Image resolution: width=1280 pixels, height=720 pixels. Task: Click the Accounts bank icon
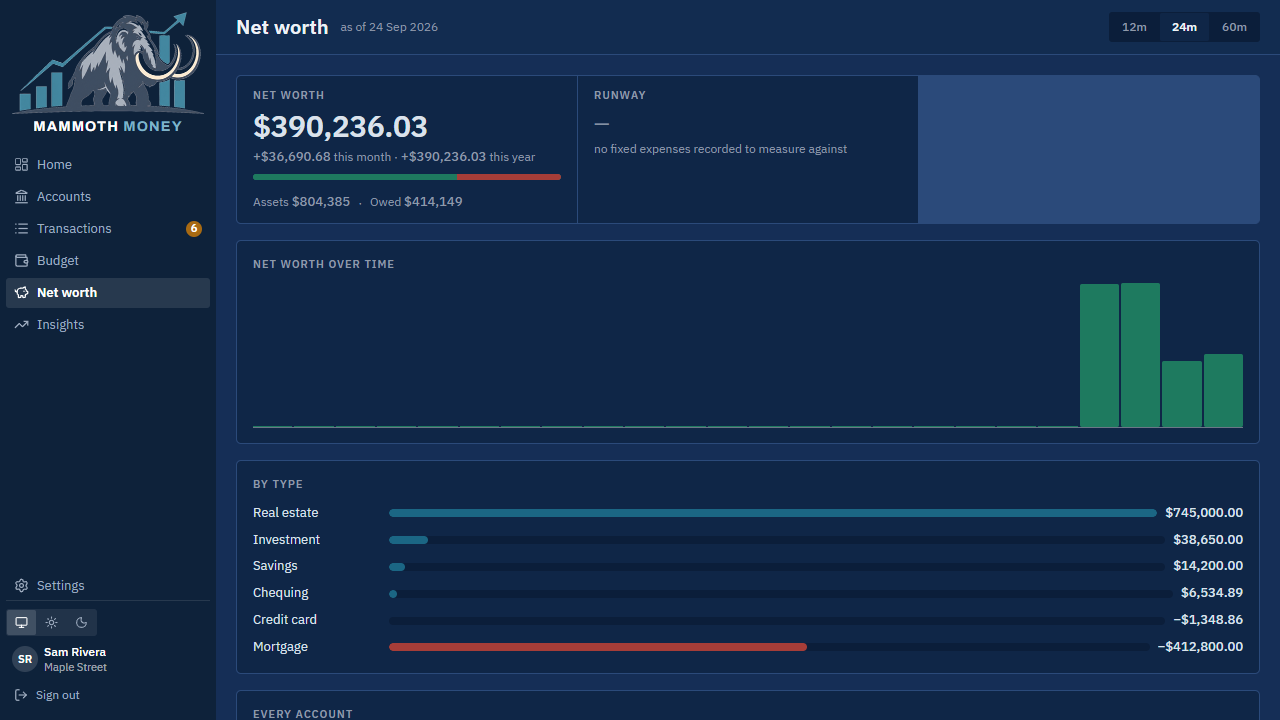click(x=22, y=197)
